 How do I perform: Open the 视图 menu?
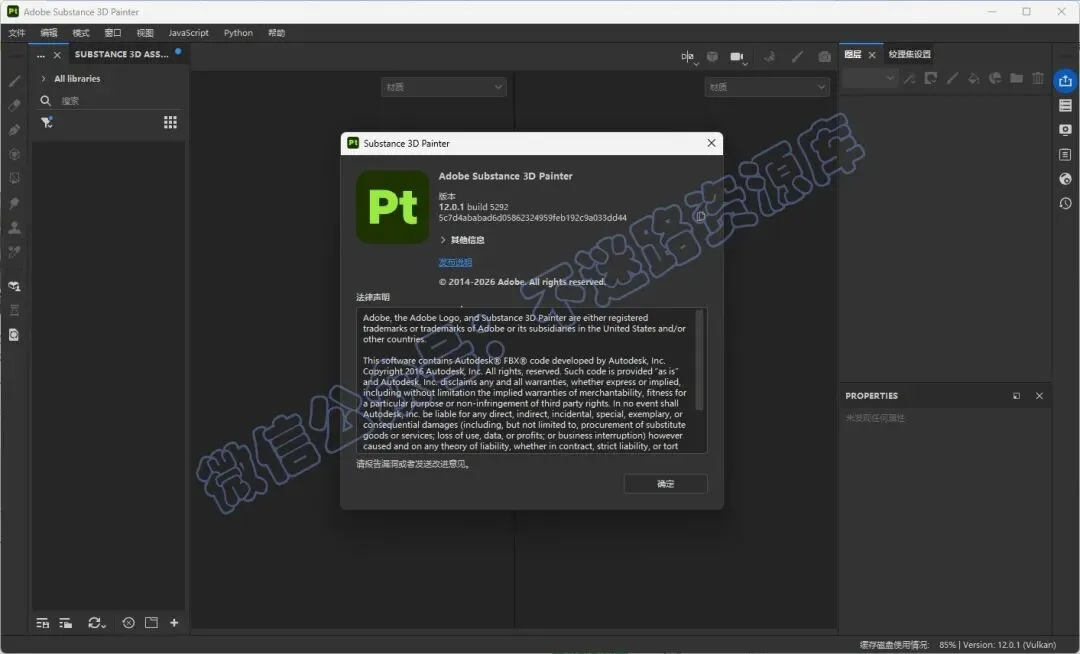[145, 33]
